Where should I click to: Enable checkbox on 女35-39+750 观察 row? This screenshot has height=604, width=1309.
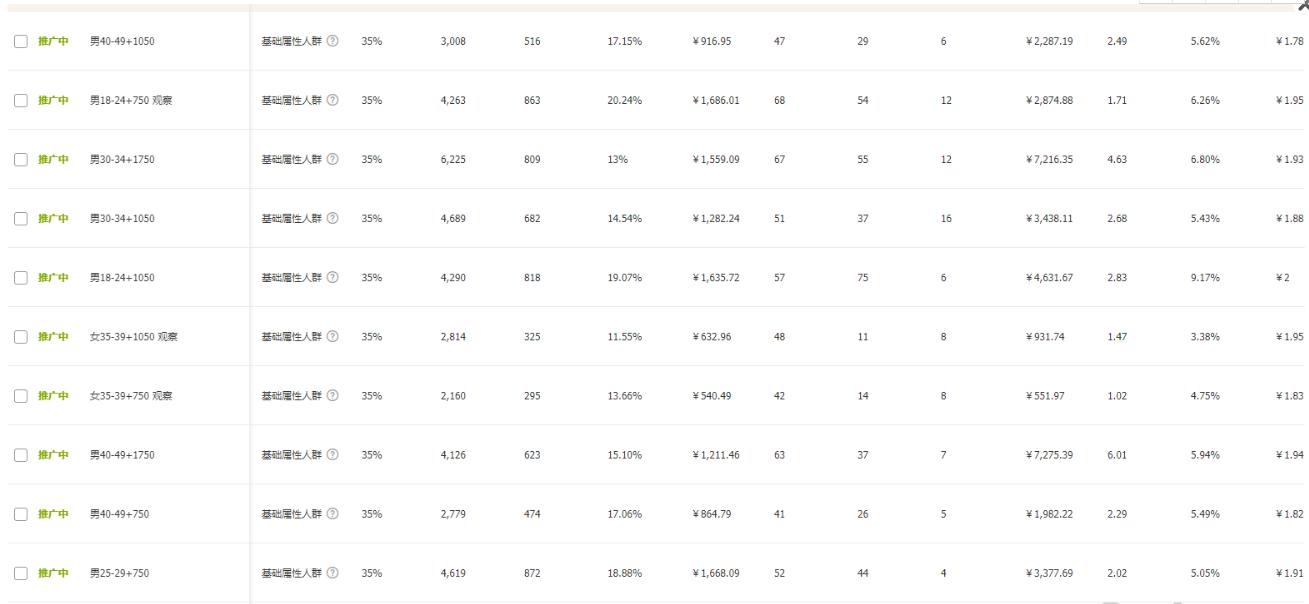point(21,395)
